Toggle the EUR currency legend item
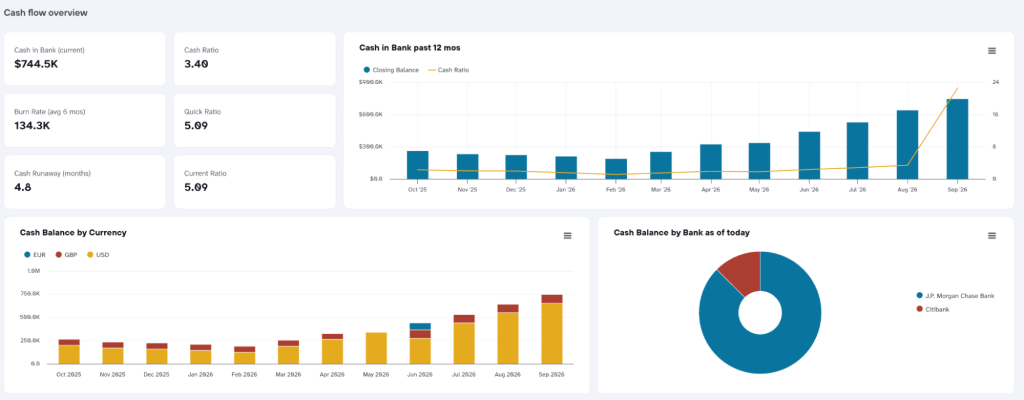Viewport: 1024px width, 400px height. [x=35, y=255]
